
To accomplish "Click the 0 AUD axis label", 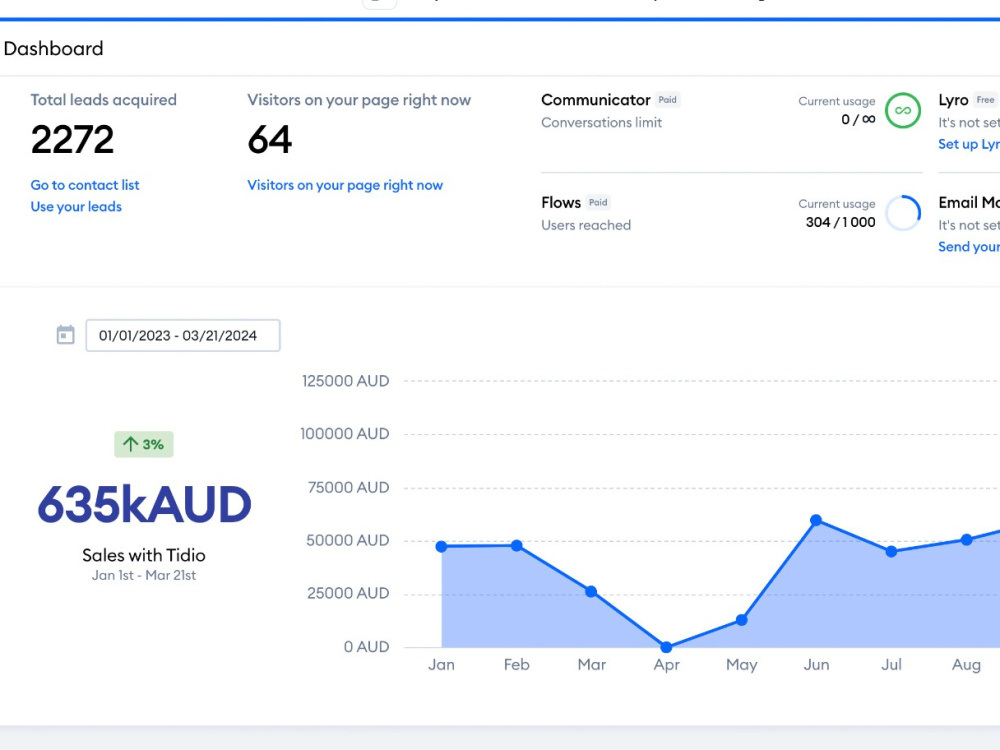I will pos(367,647).
